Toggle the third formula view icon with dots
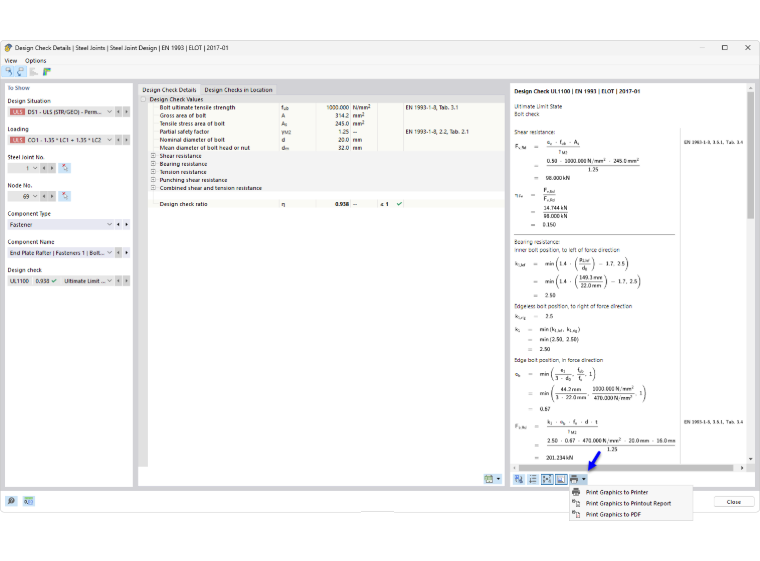 click(x=547, y=479)
